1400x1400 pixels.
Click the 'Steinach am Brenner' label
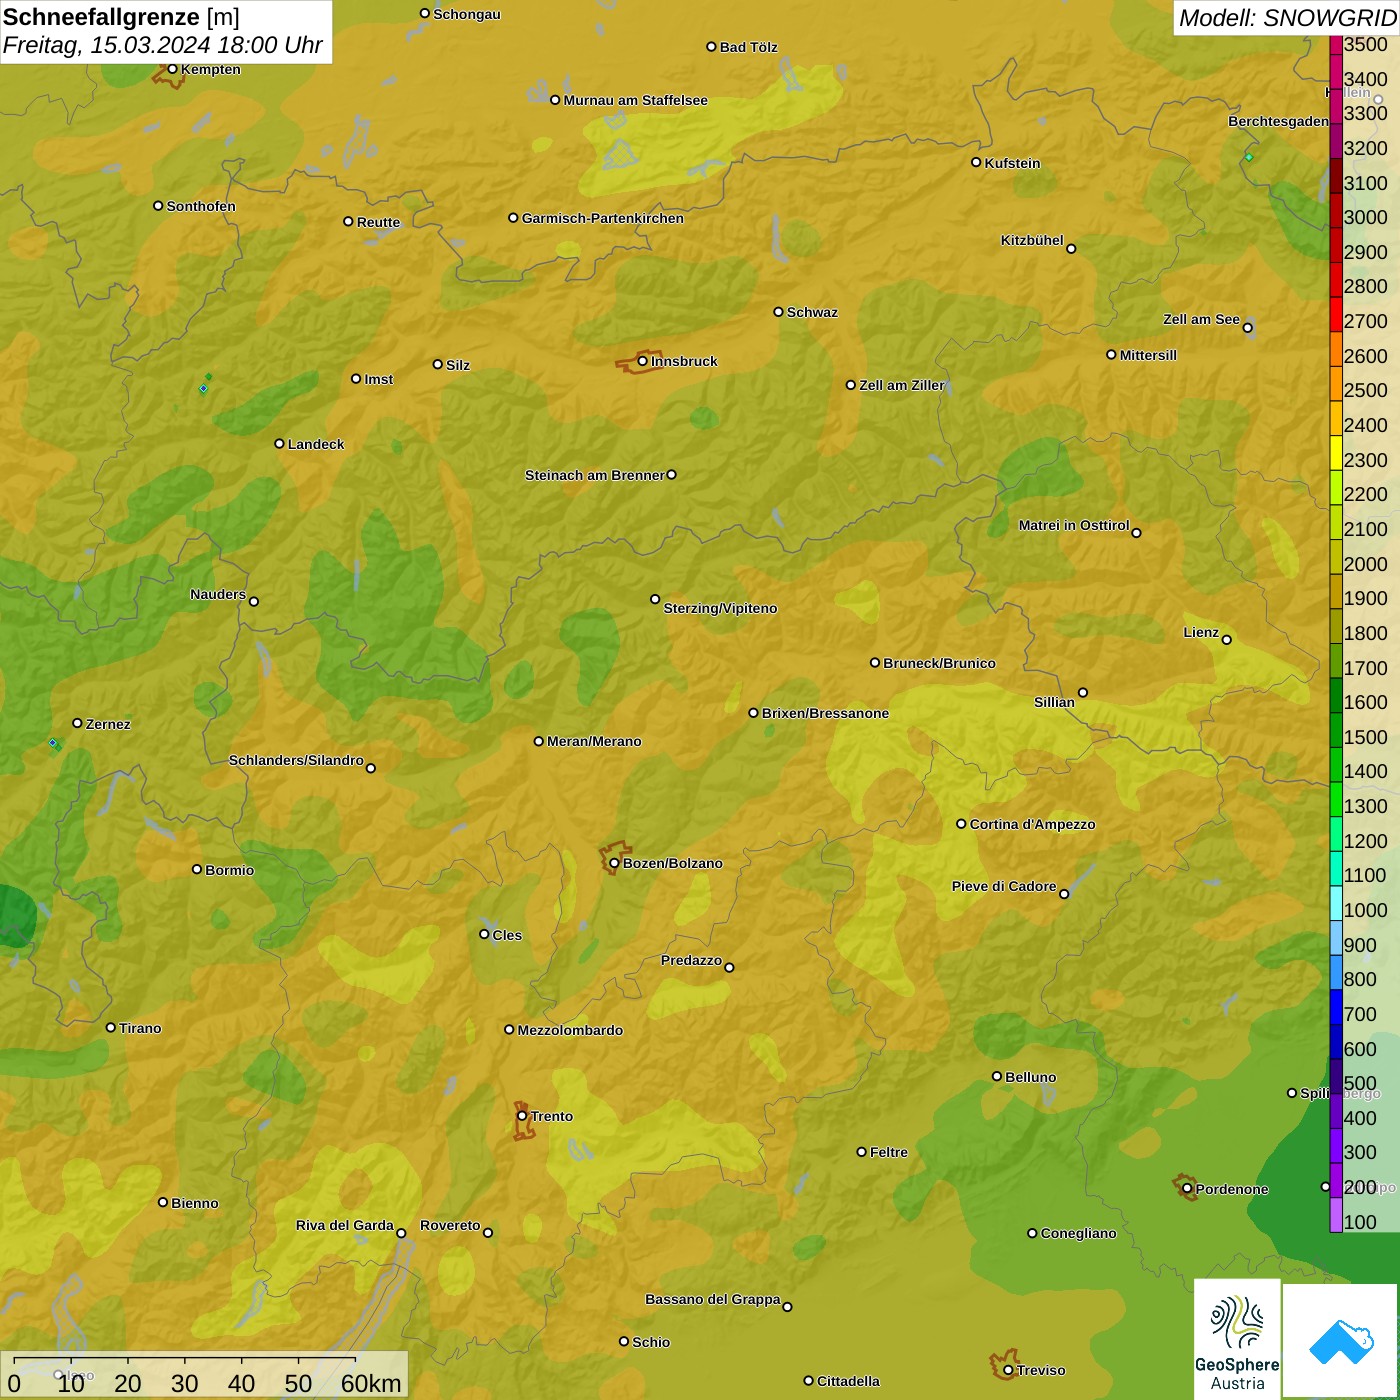595,475
